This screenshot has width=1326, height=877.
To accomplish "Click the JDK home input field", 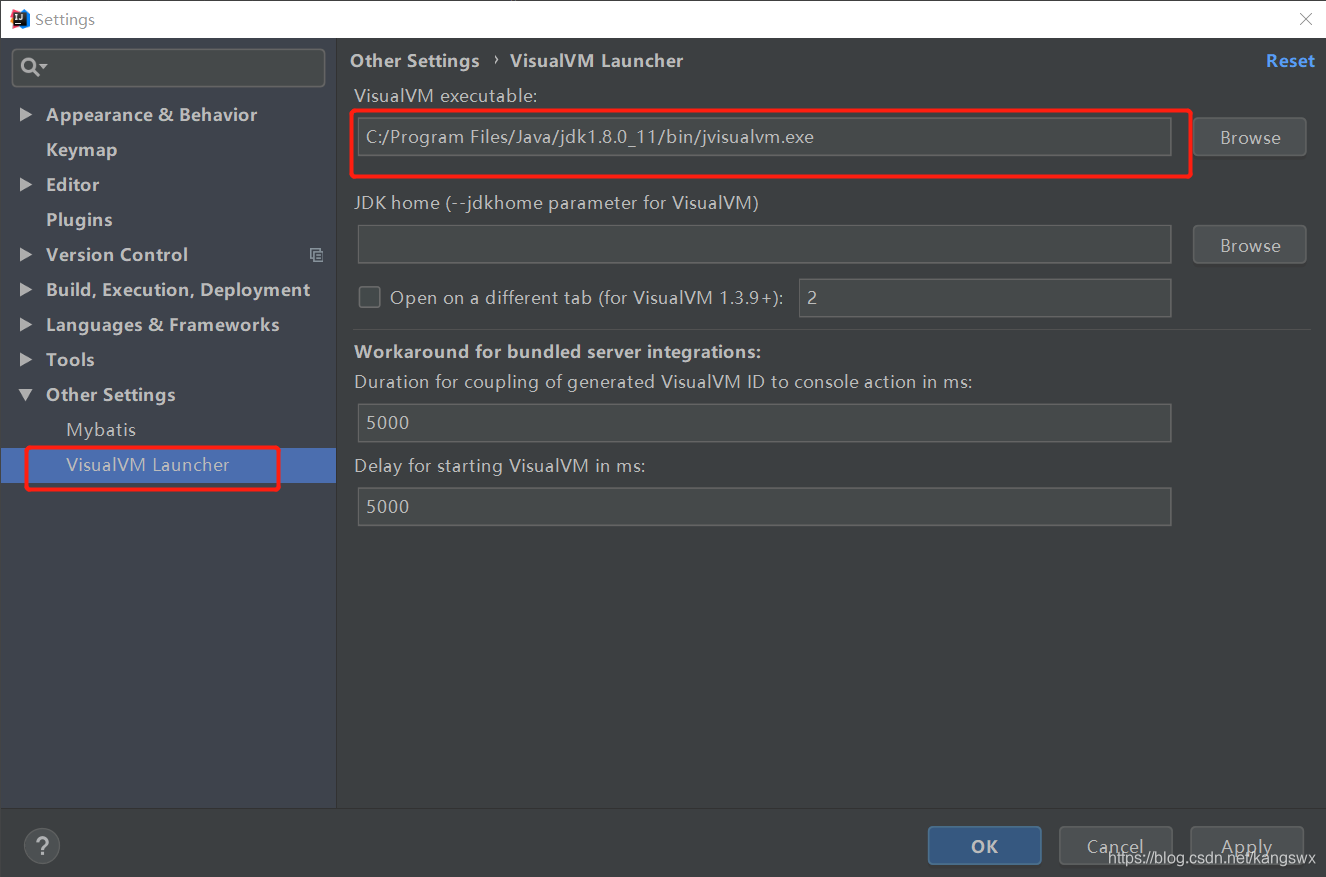I will [x=764, y=245].
